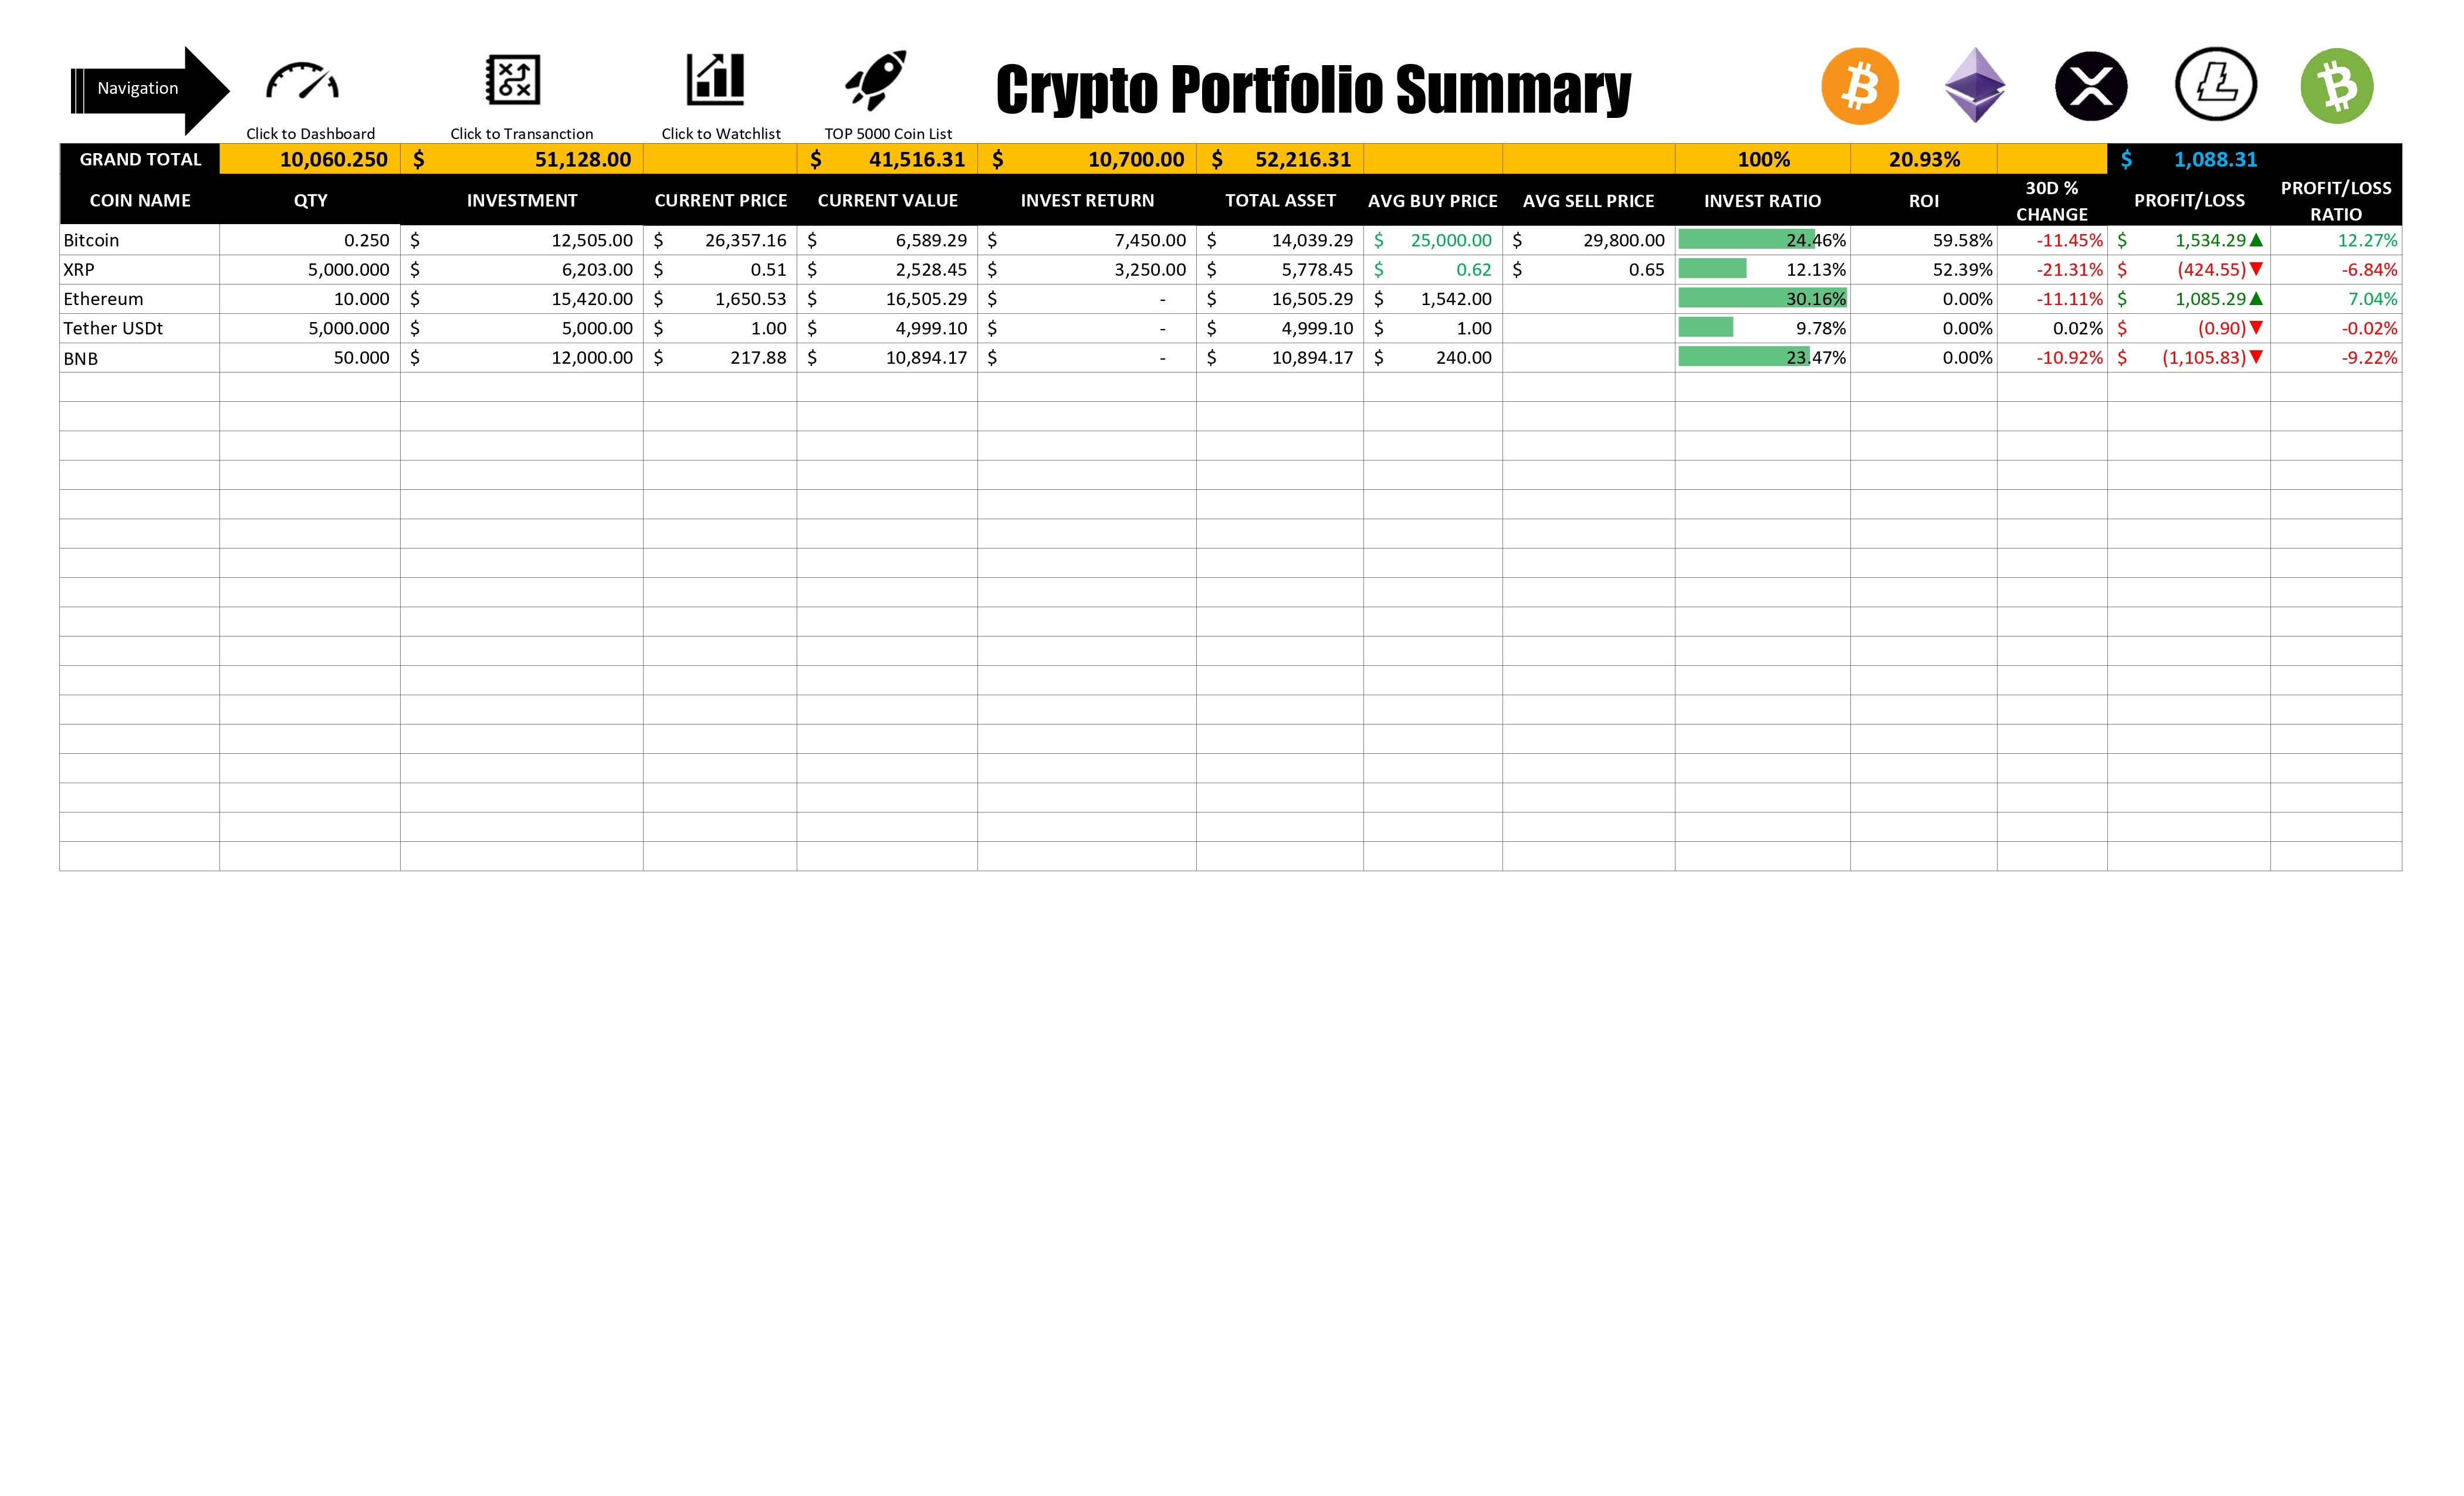
Task: Click BNB current price 217.88
Action: tap(720, 357)
